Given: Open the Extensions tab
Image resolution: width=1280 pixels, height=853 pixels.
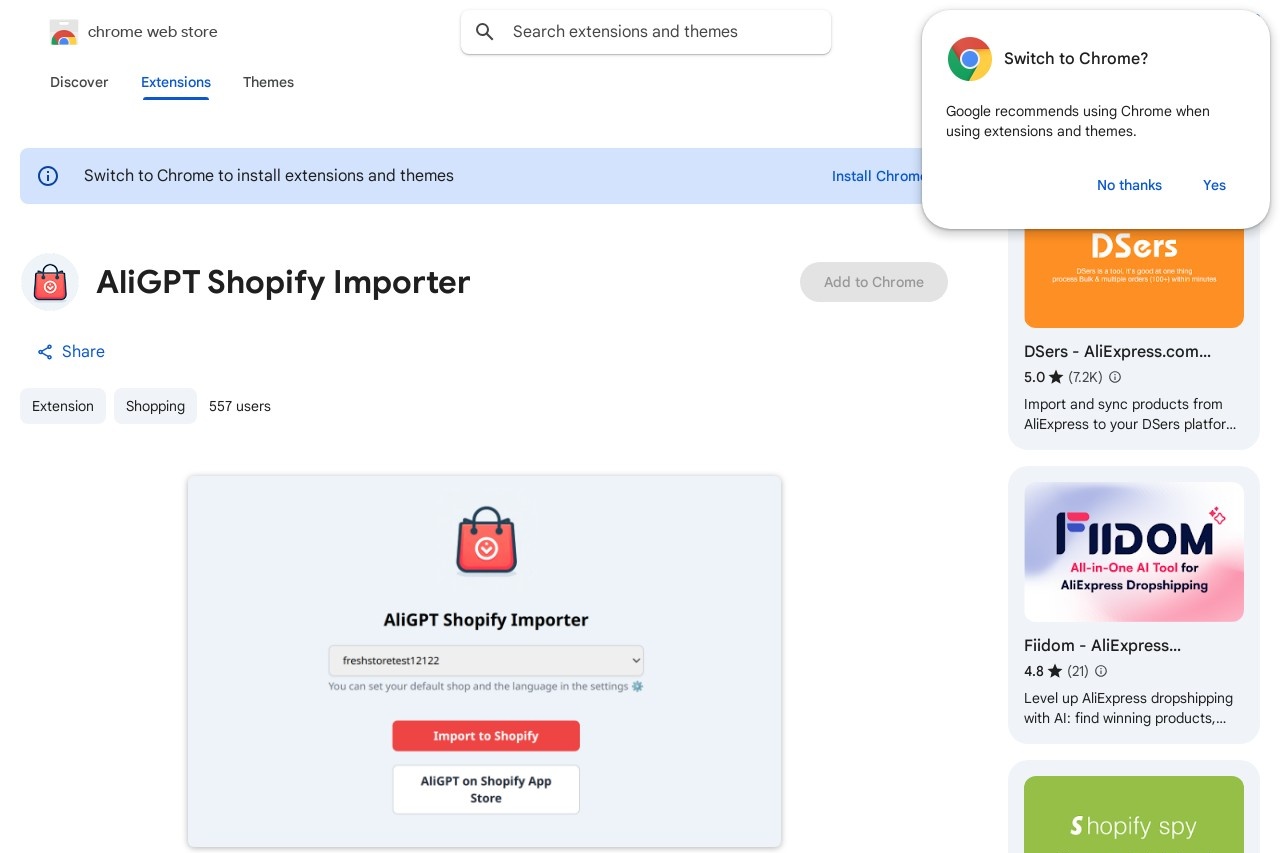Looking at the screenshot, I should pos(176,82).
